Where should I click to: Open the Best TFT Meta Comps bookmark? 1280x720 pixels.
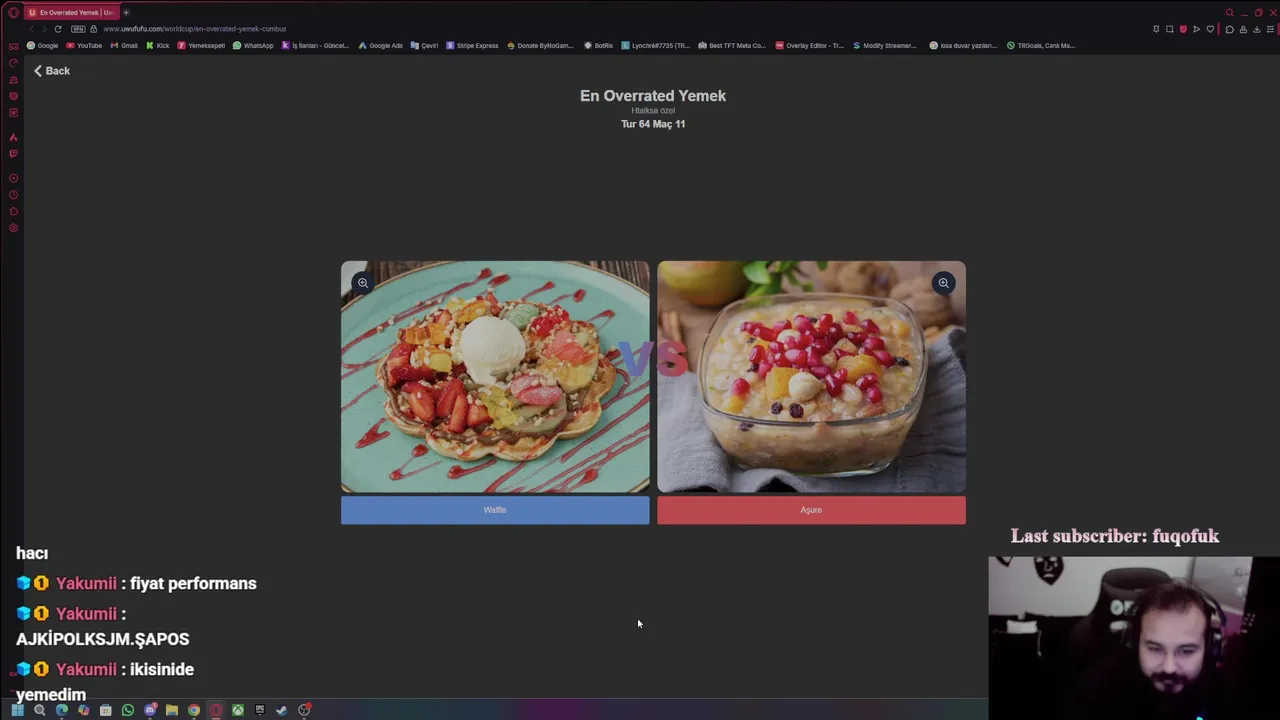(x=732, y=45)
